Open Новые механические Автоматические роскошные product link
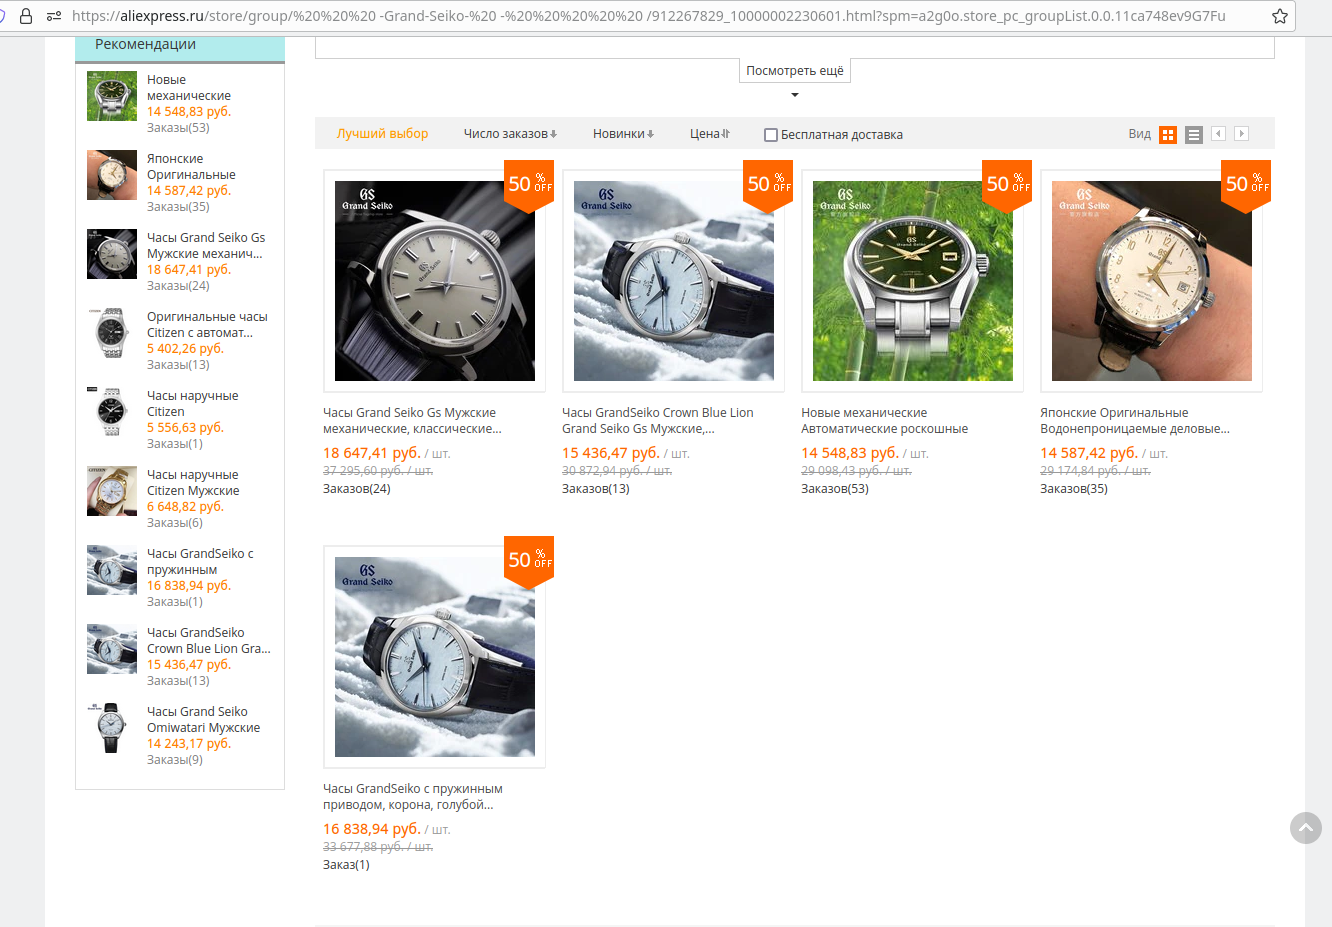The height and width of the screenshot is (927, 1332). point(885,421)
